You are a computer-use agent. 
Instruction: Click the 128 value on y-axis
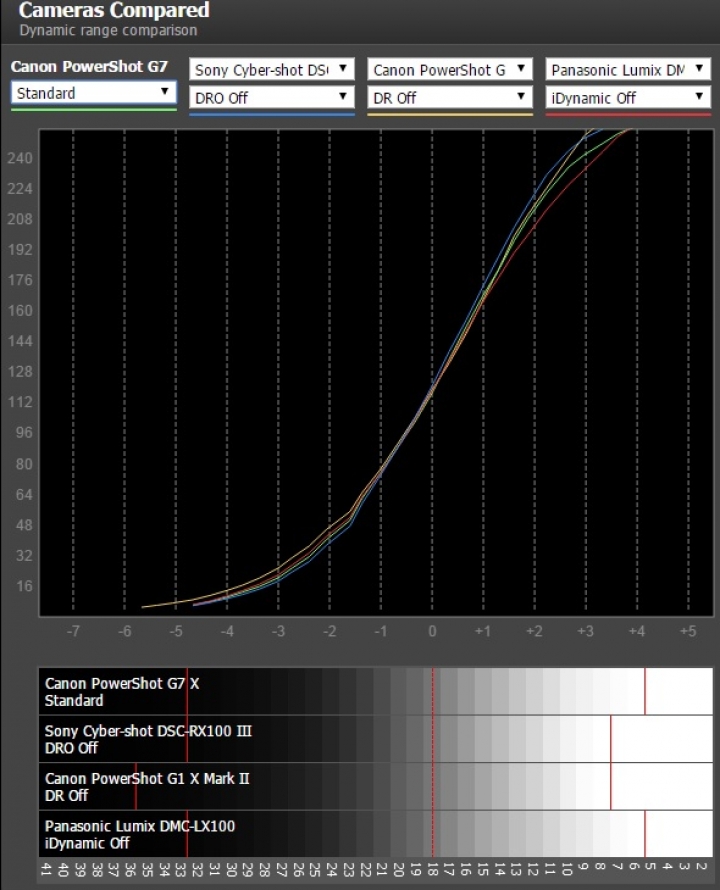pyautogui.click(x=20, y=372)
